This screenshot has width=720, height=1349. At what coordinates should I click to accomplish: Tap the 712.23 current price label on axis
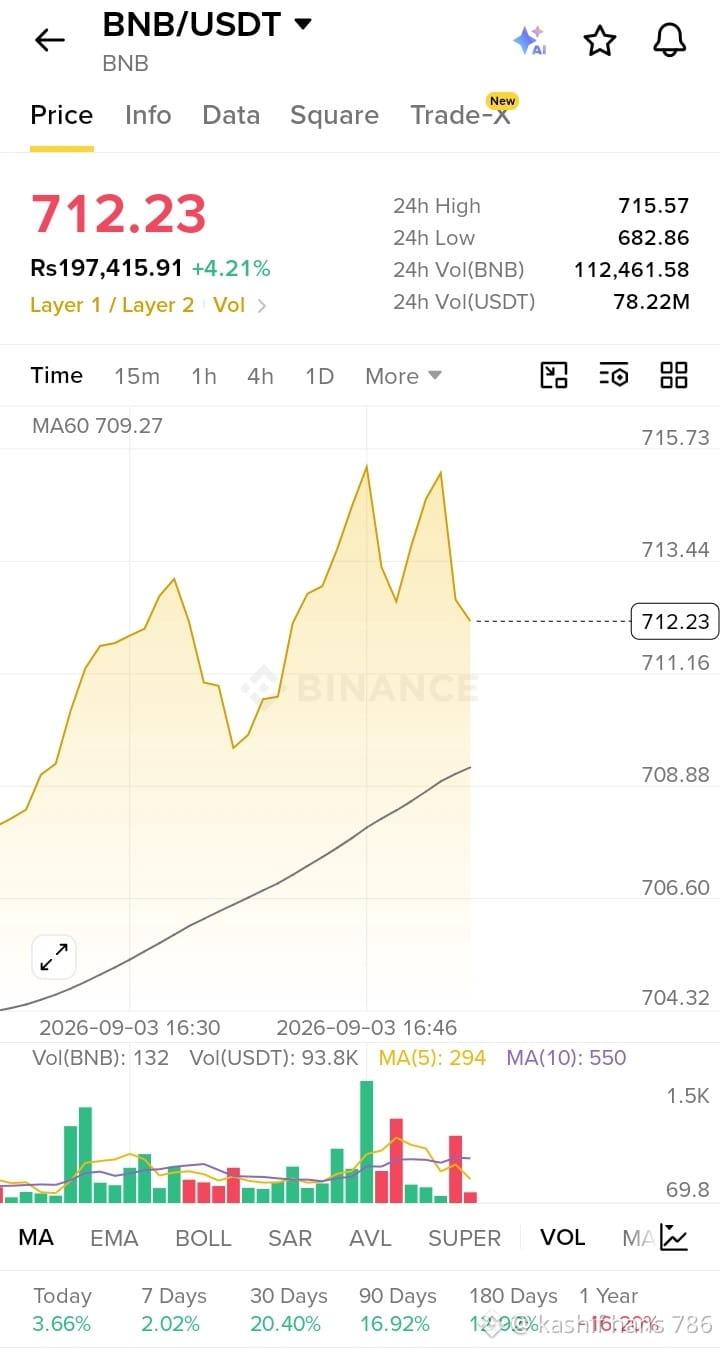(x=675, y=621)
